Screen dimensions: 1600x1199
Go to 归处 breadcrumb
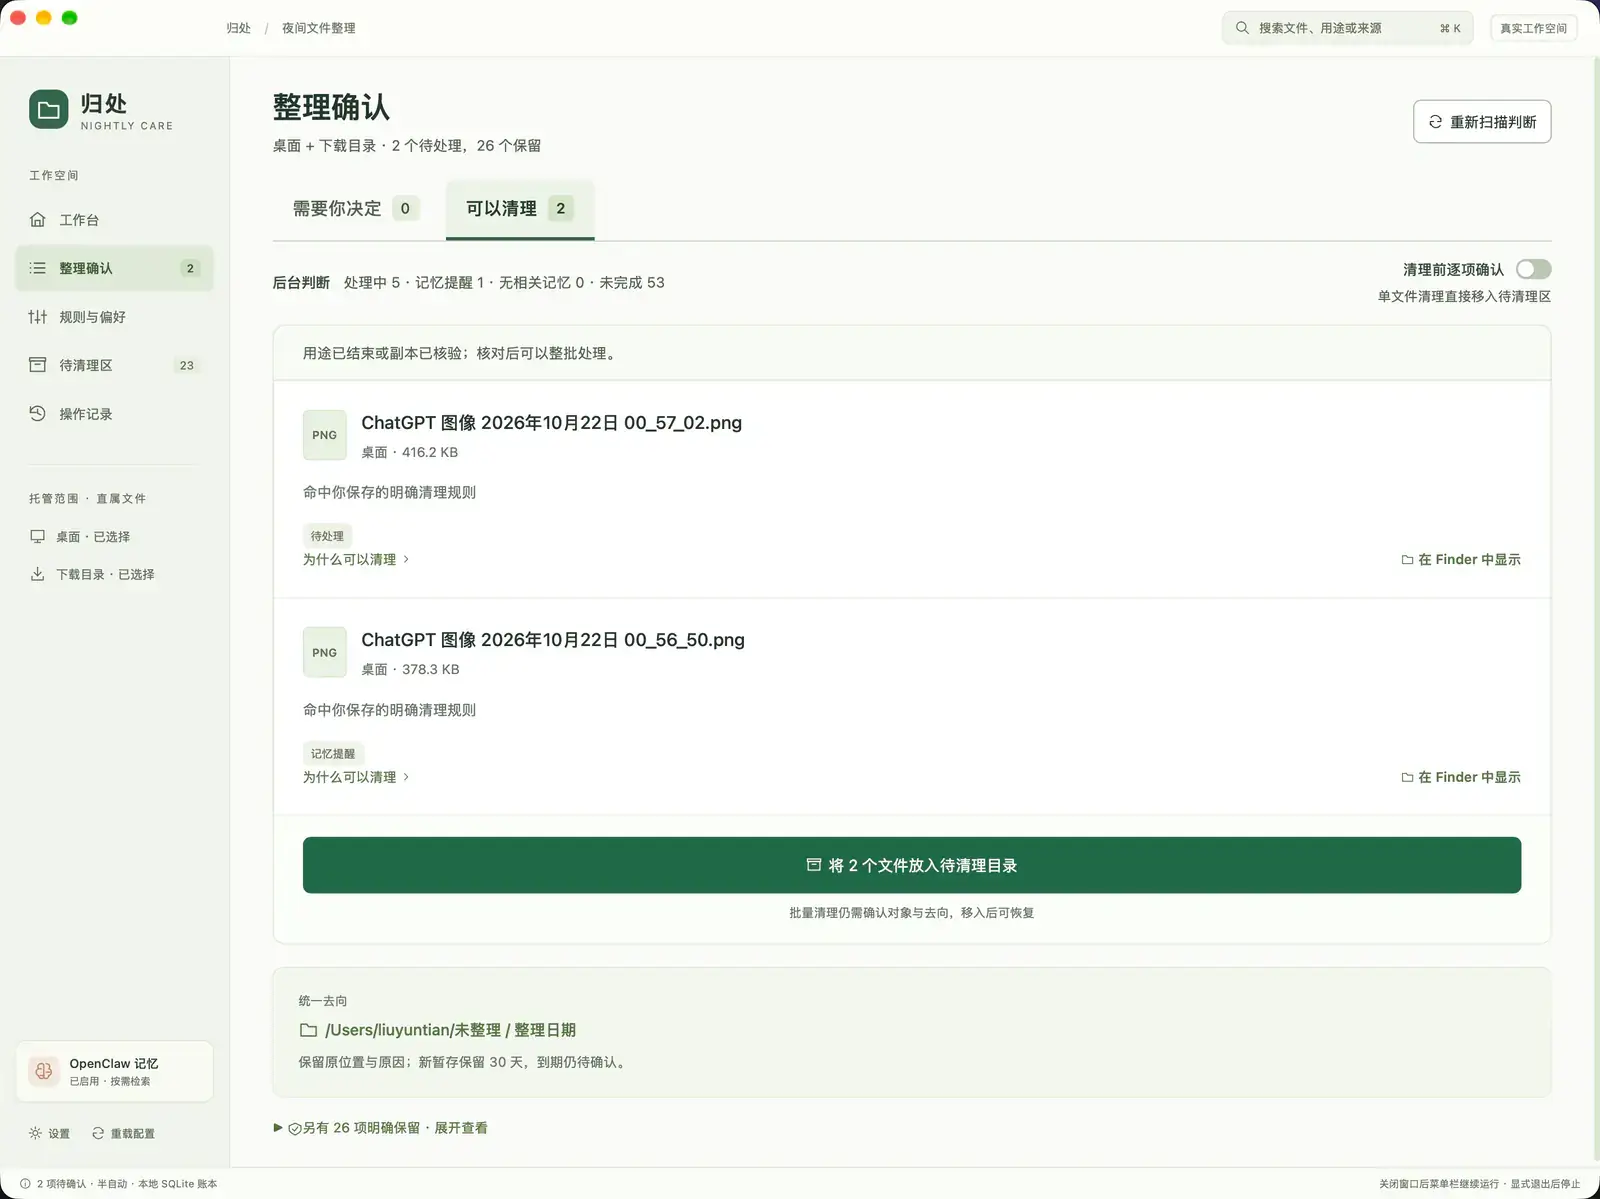[x=239, y=28]
